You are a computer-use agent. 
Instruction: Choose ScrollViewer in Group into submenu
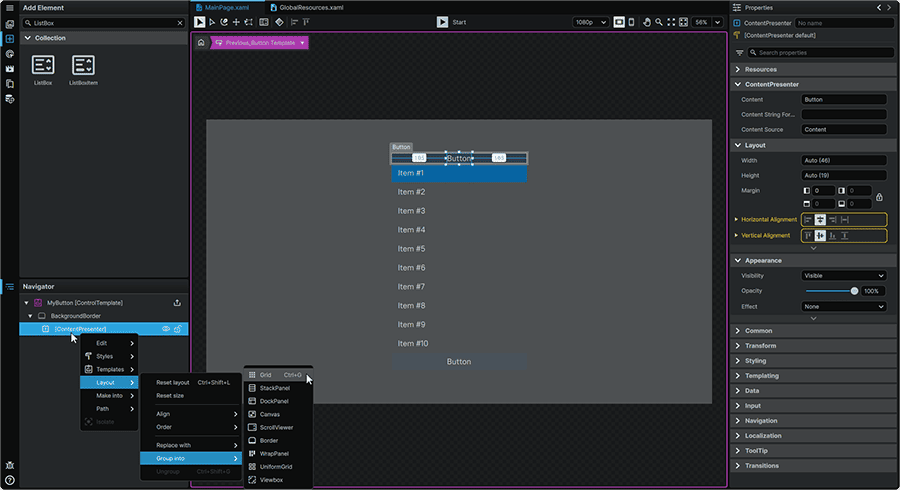(278, 427)
